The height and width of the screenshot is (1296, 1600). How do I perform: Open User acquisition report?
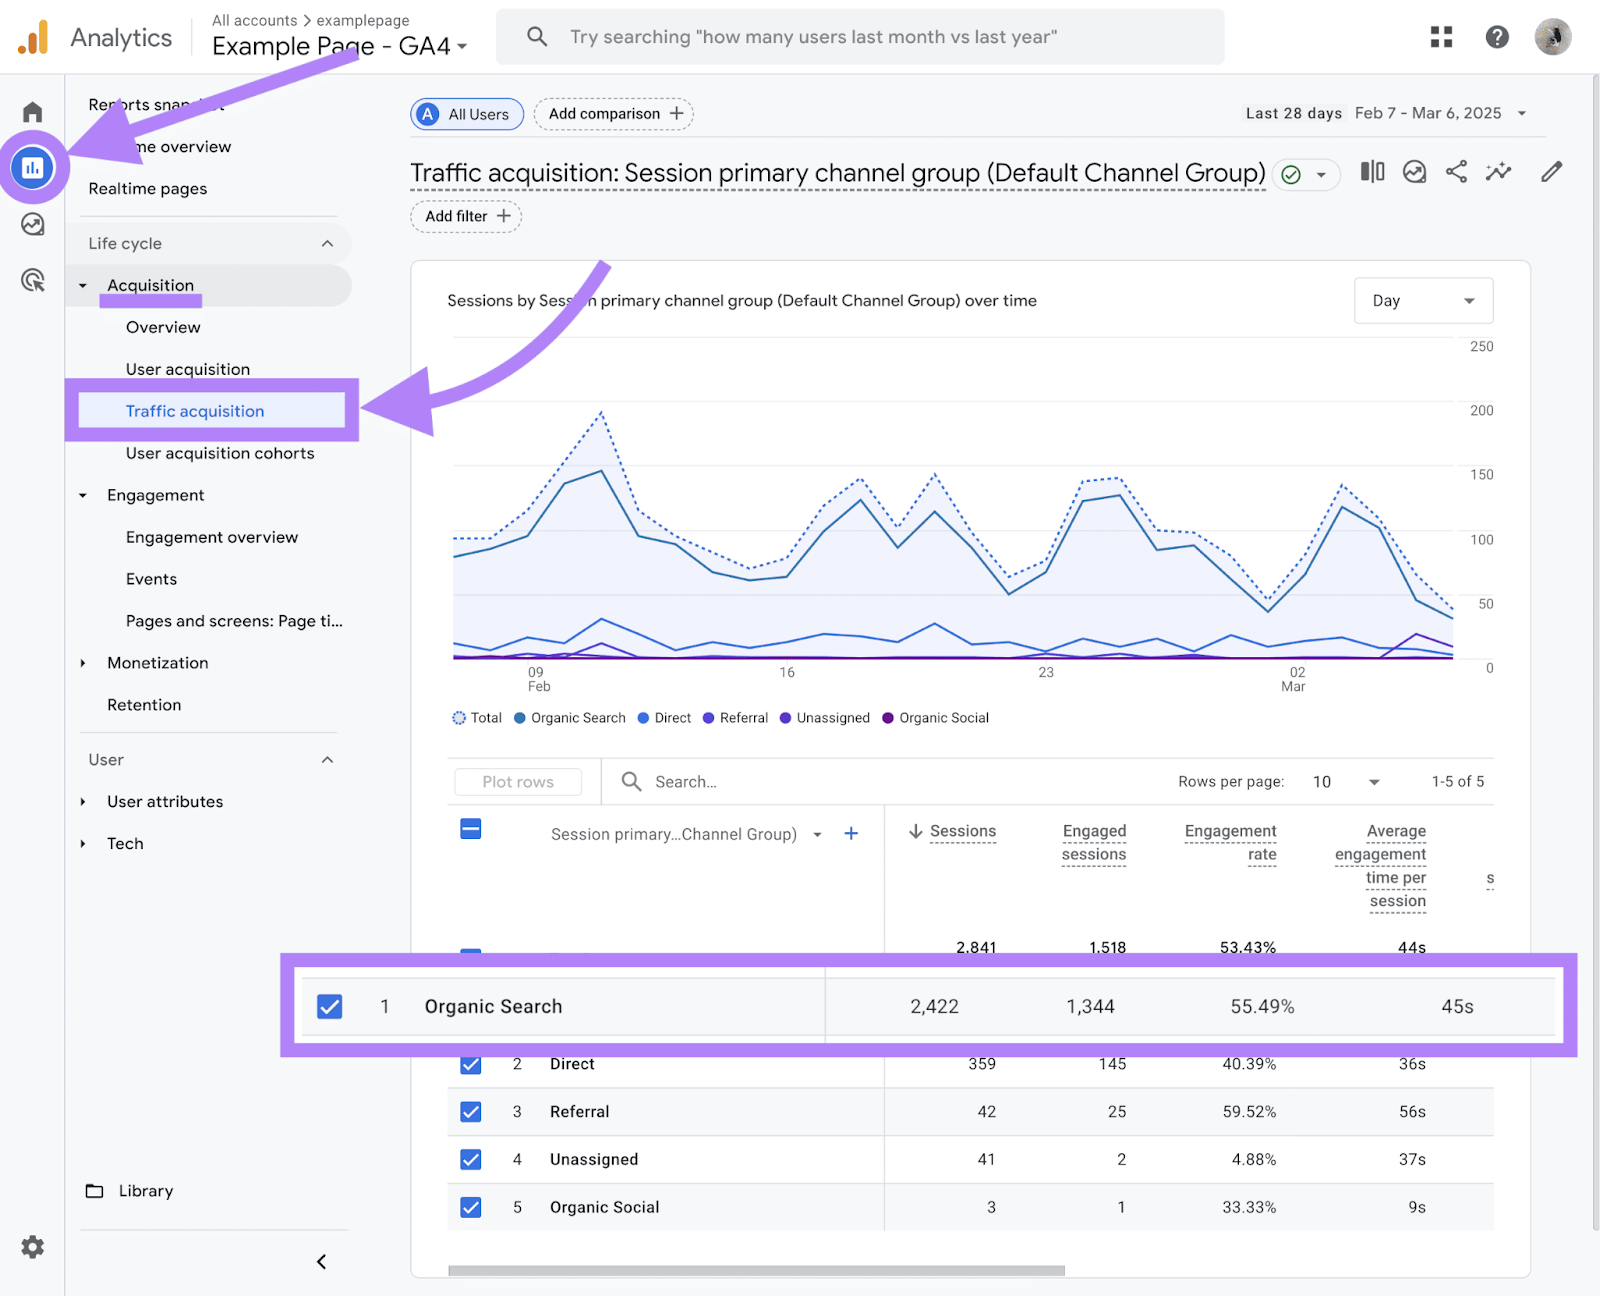coord(188,369)
